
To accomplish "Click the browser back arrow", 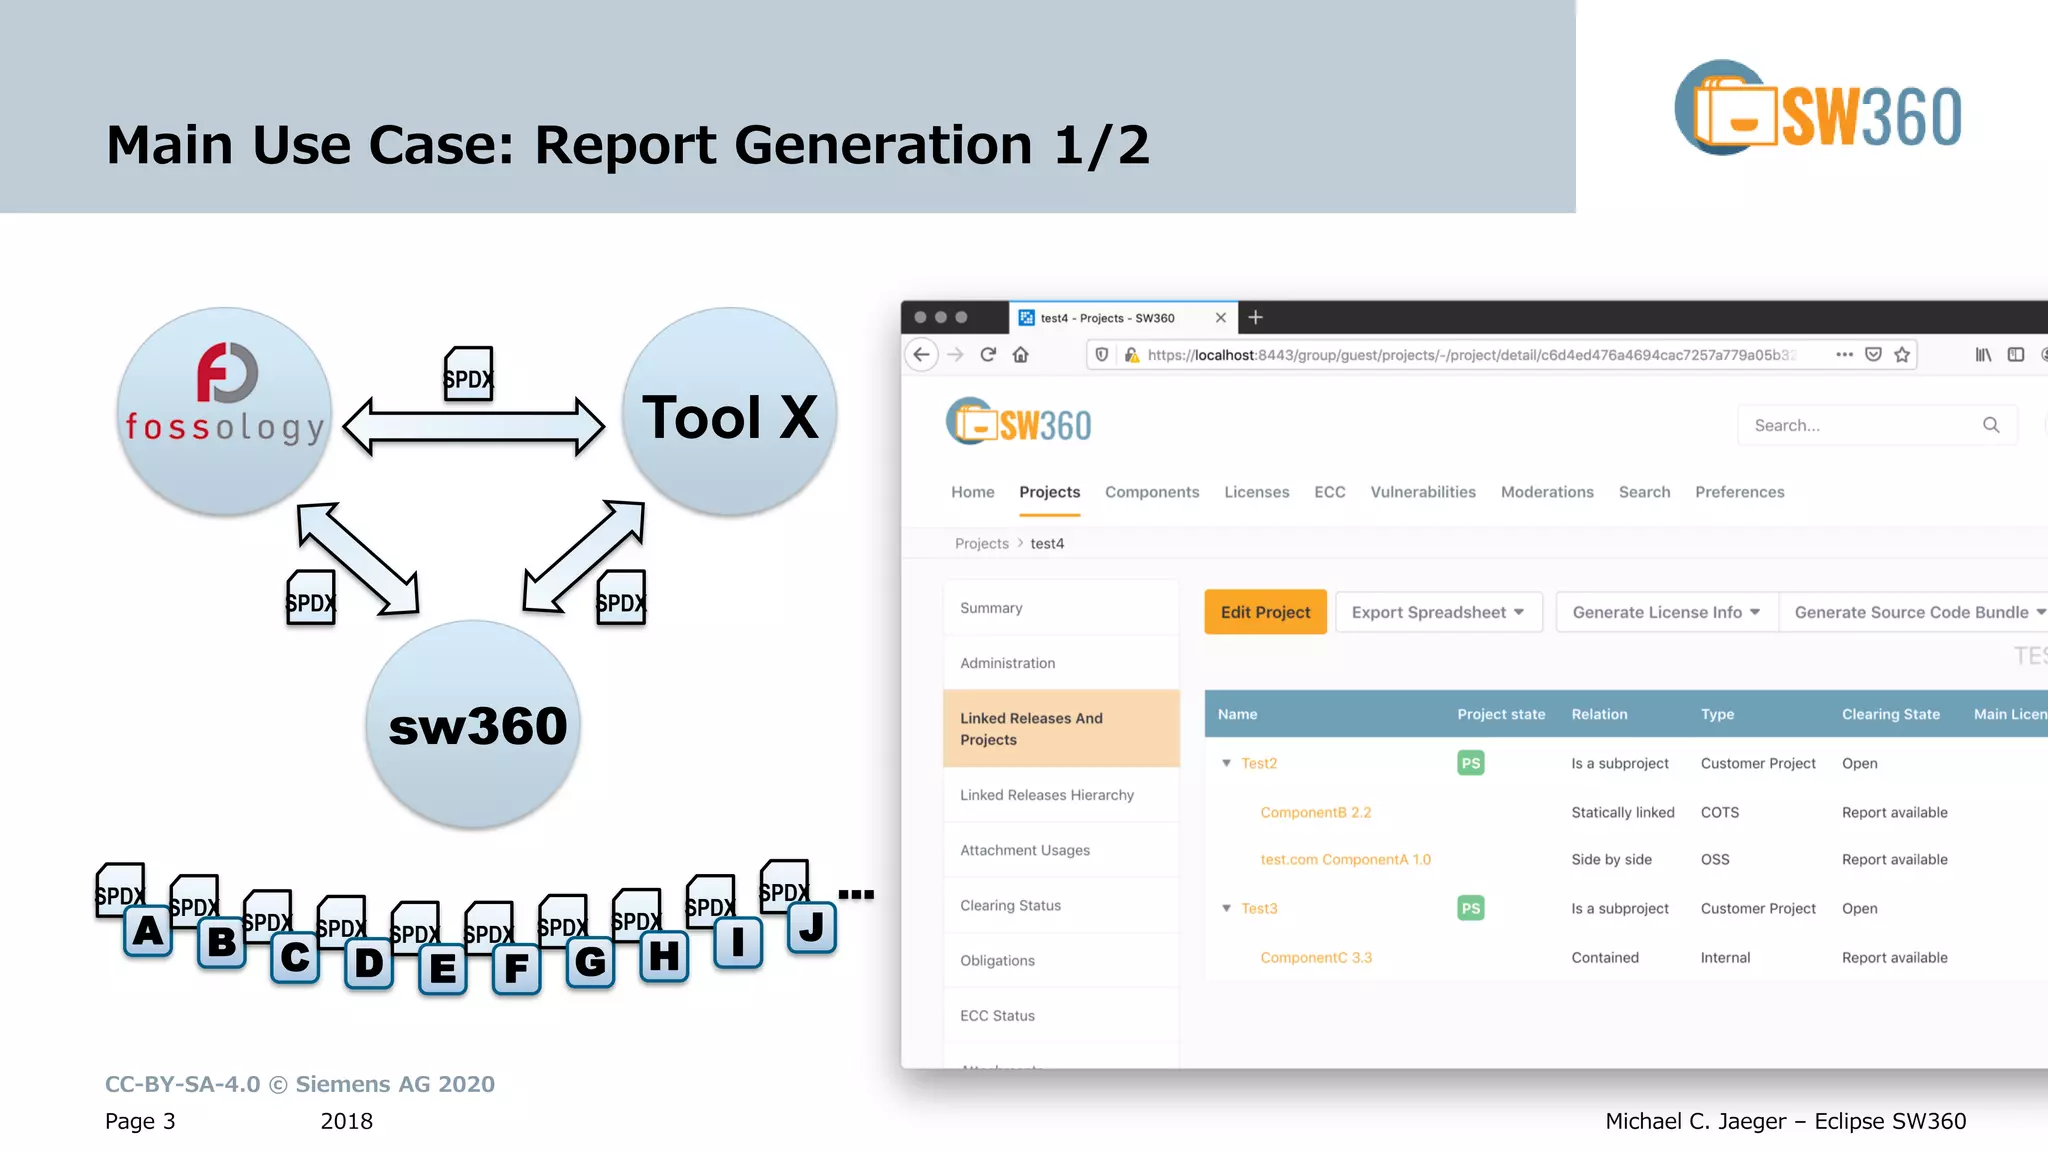I will (921, 355).
